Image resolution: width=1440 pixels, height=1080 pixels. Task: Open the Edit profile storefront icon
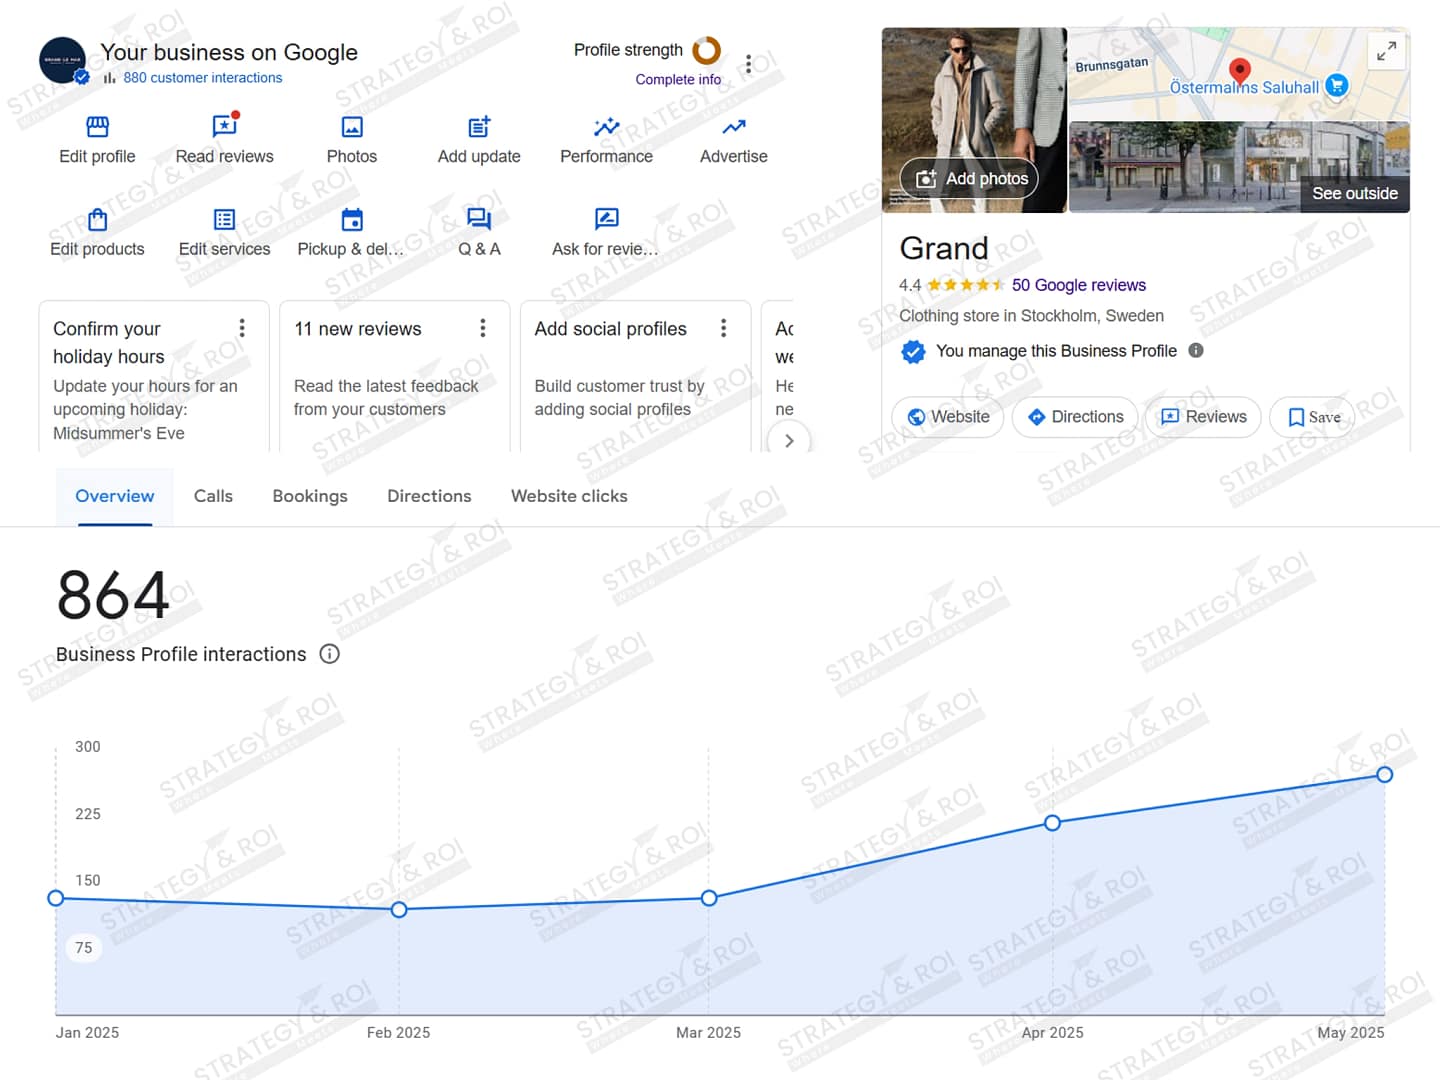tap(97, 127)
